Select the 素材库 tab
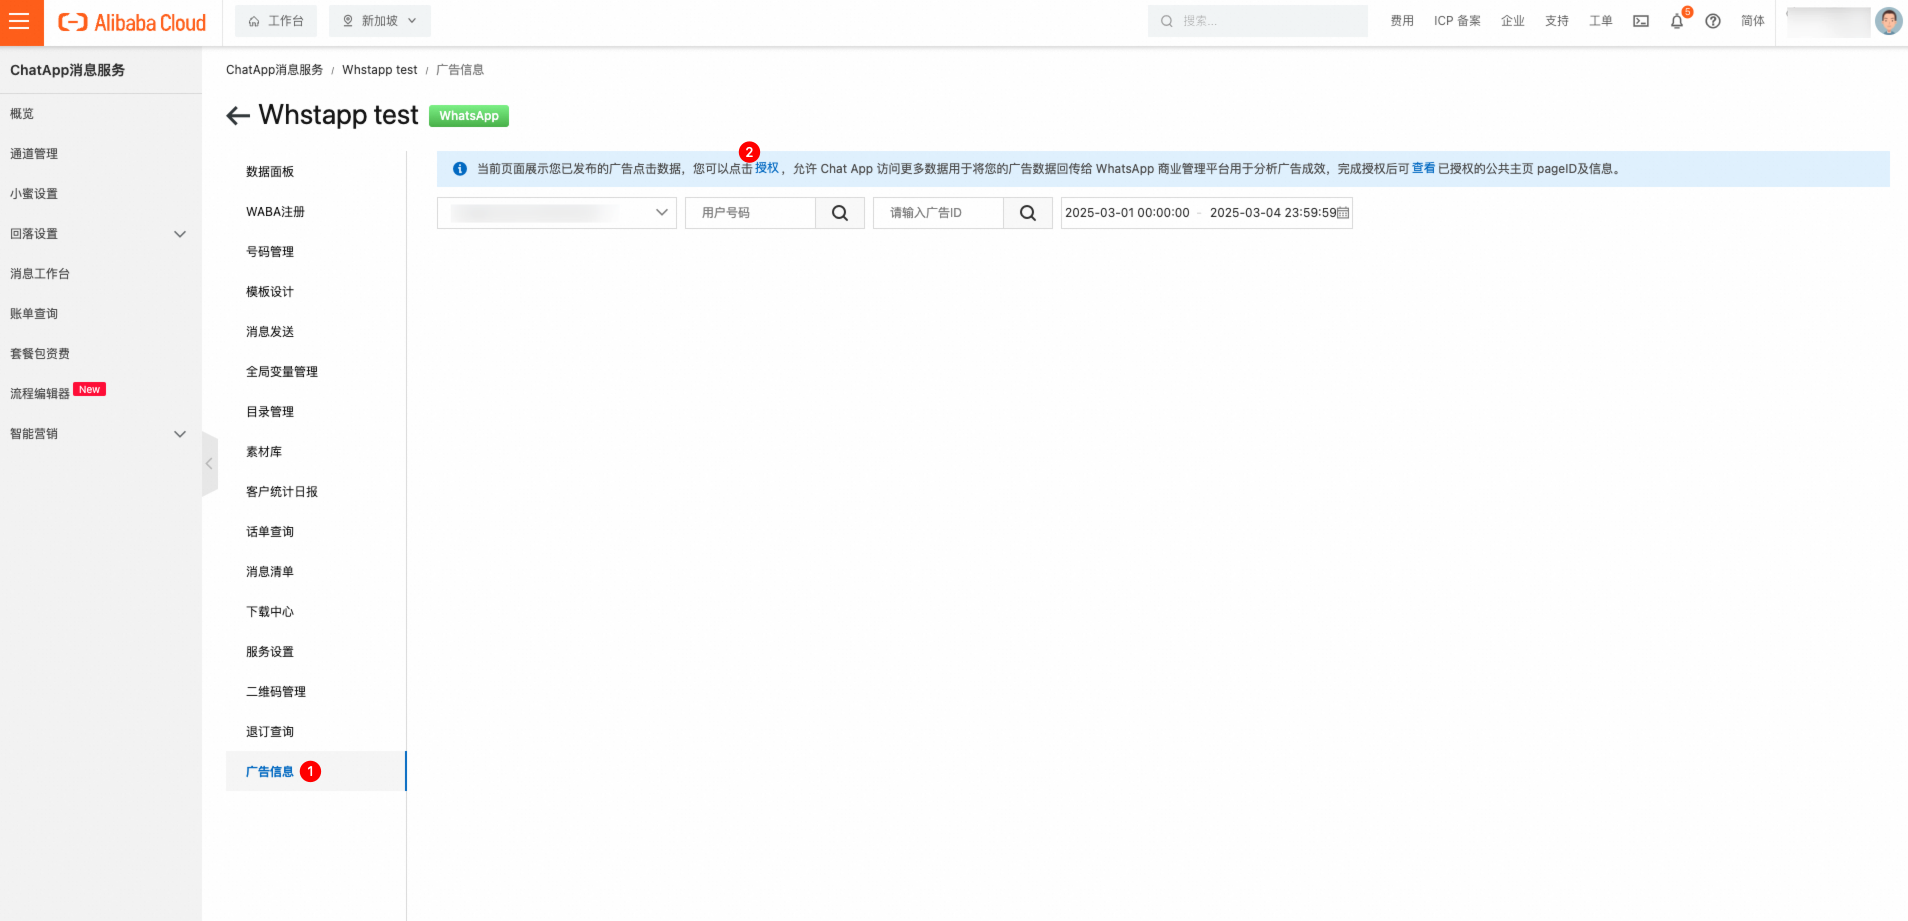This screenshot has height=921, width=1908. [x=316, y=452]
